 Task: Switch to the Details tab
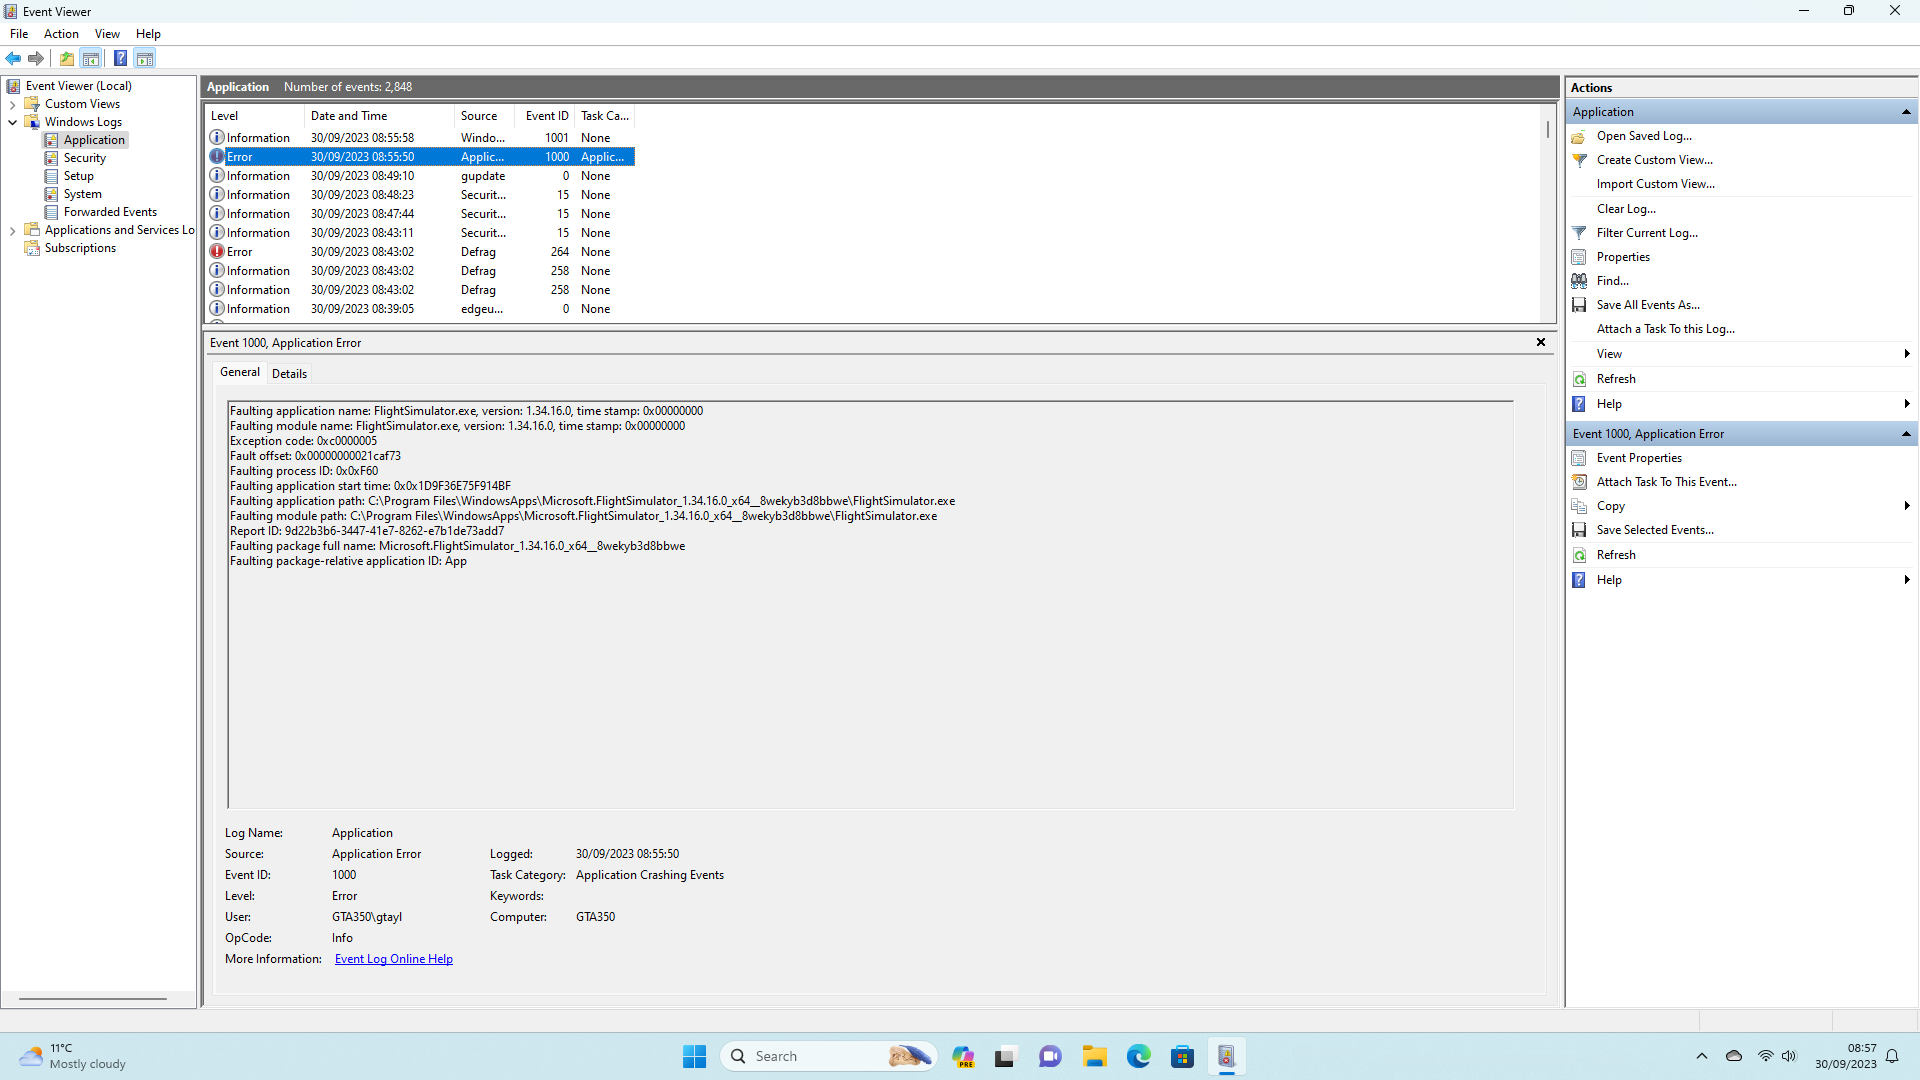(289, 373)
